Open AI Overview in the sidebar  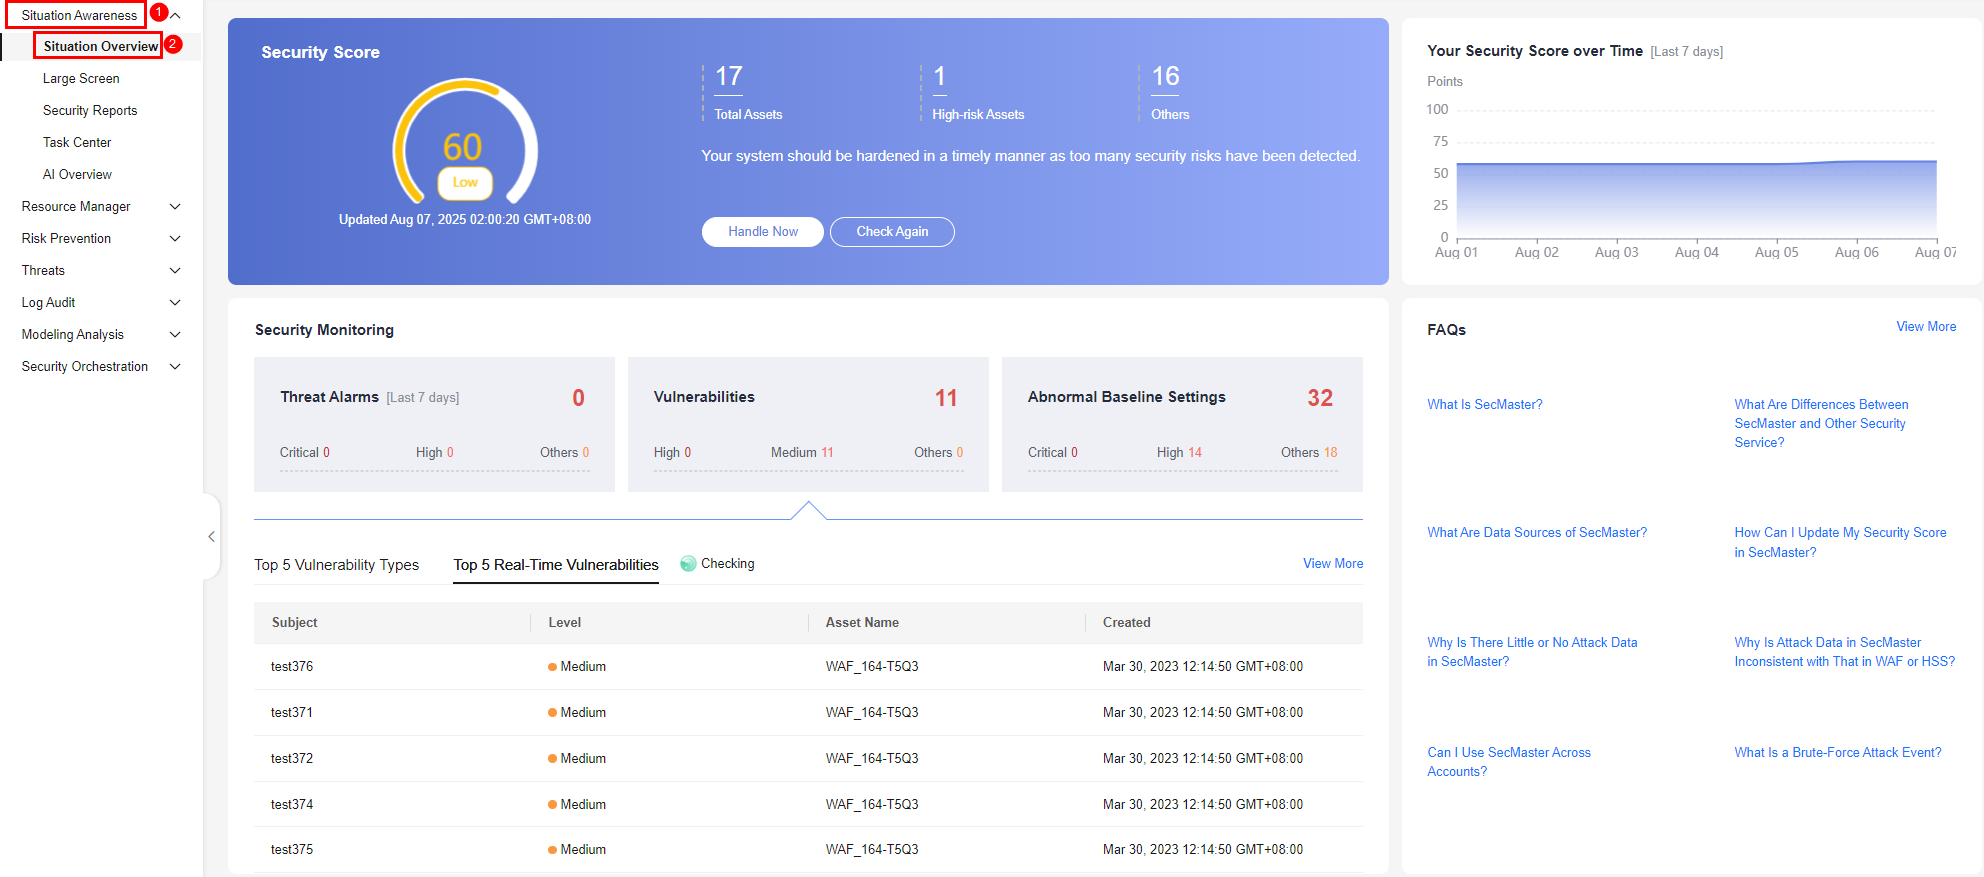77,174
